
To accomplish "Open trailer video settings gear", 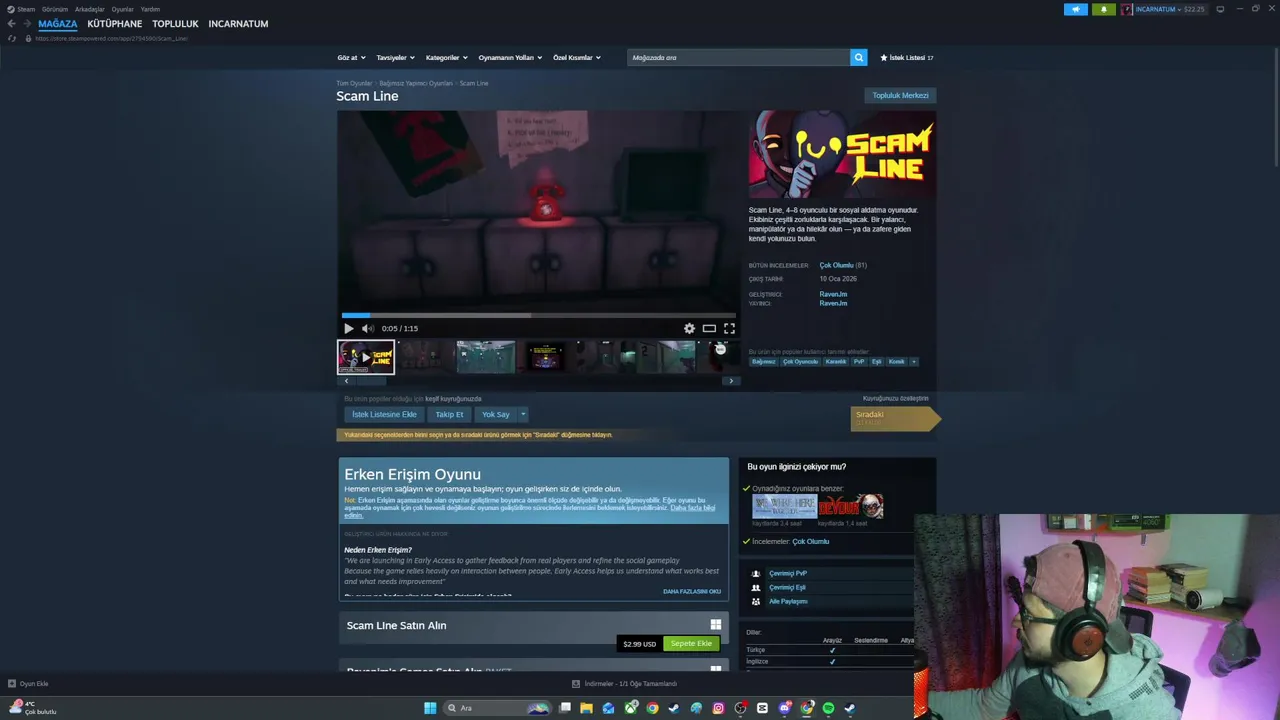I will 689,328.
